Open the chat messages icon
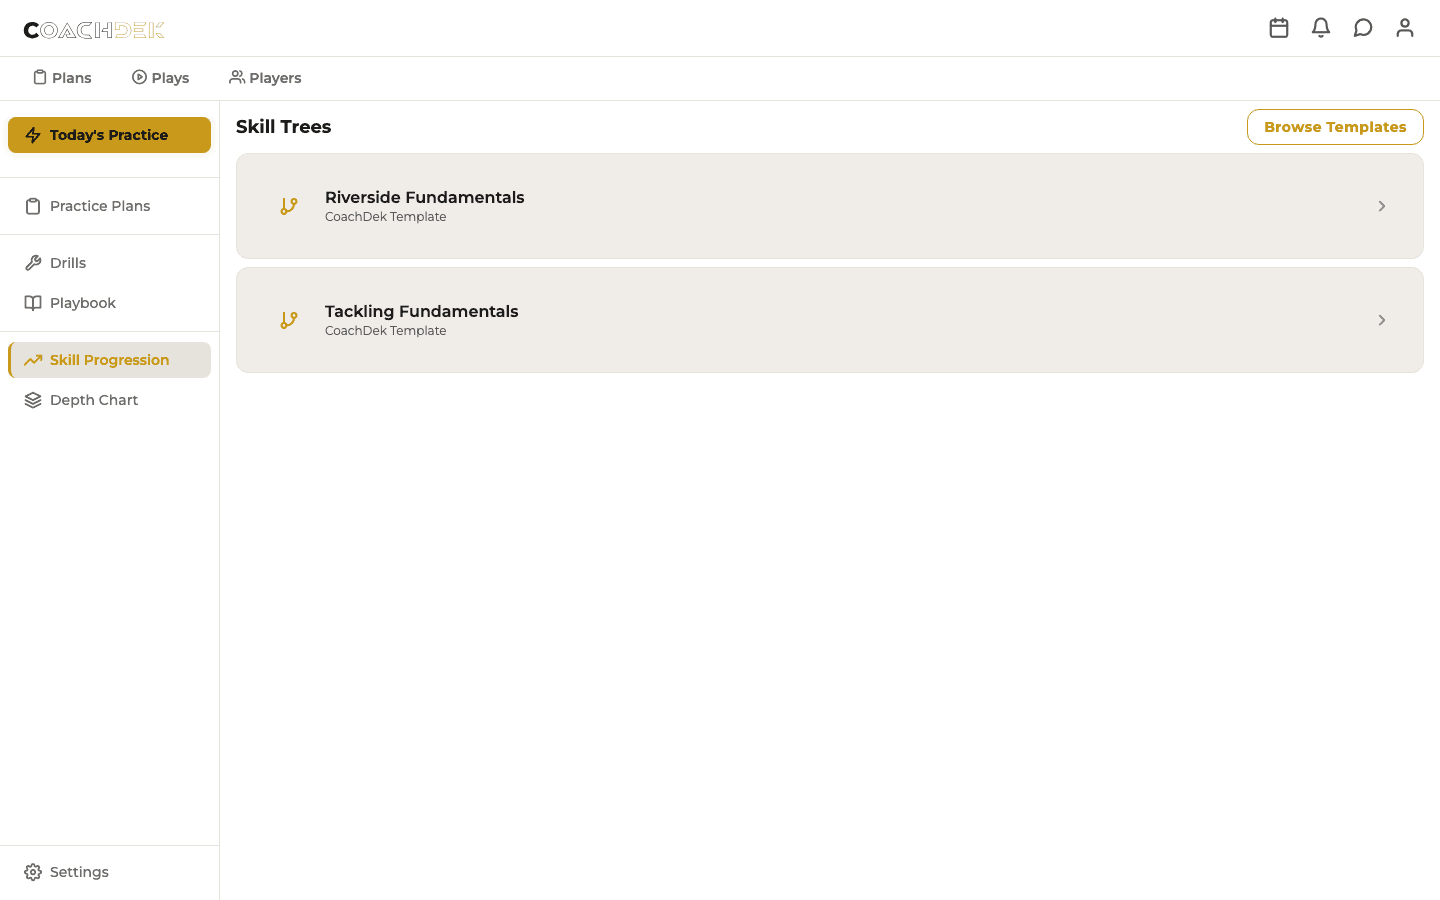This screenshot has width=1440, height=900. coord(1363,27)
